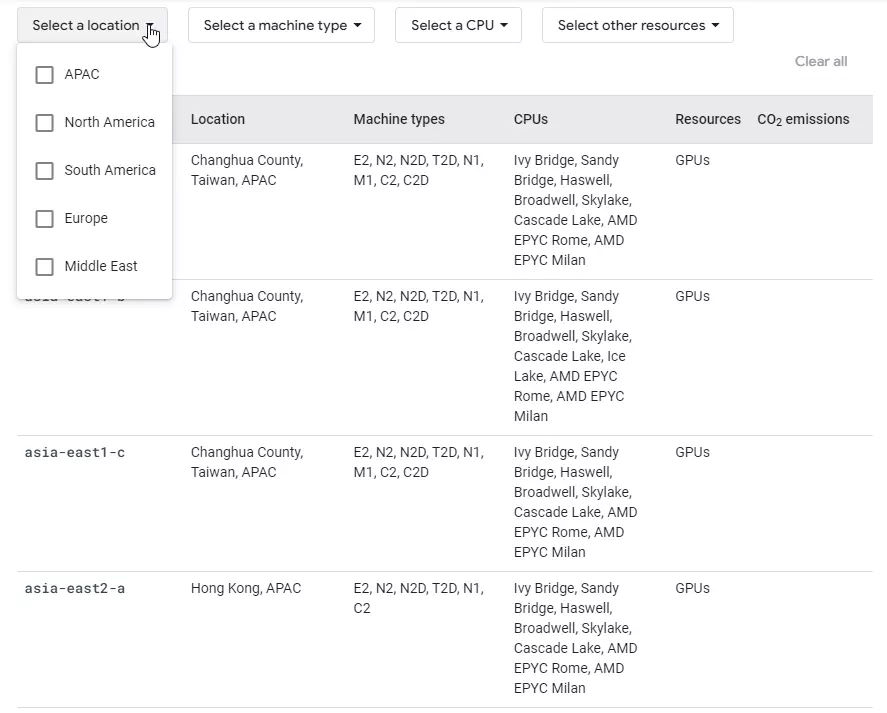This screenshot has width=887, height=713.
Task: Check the APAC location checkbox
Action: (x=44, y=74)
